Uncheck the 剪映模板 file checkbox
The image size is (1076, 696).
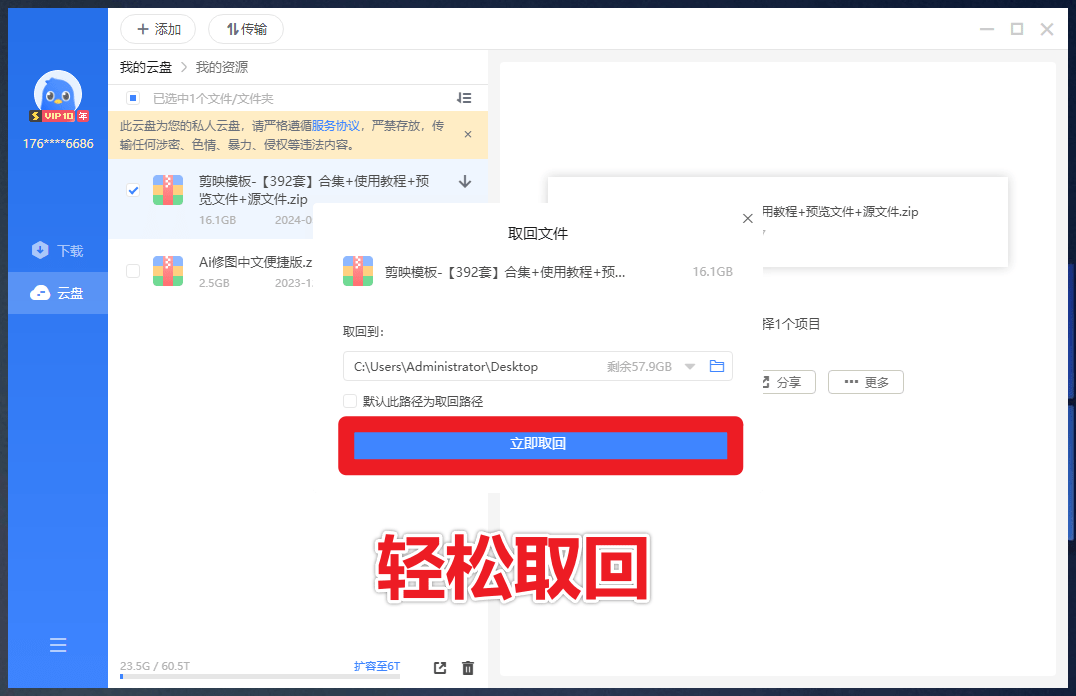pyautogui.click(x=132, y=190)
